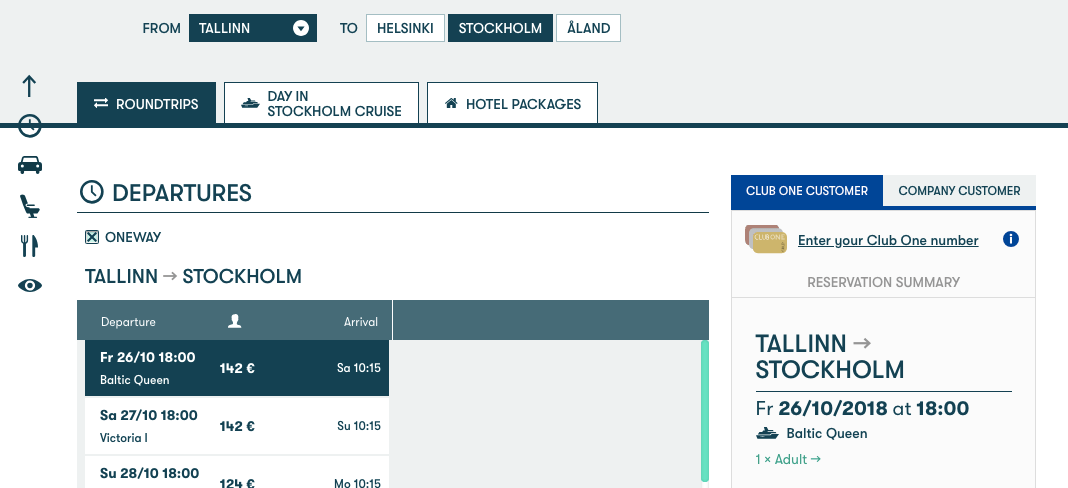Switch to Day in Stockholm Cruise tab
This screenshot has width=1068, height=488.
point(320,104)
